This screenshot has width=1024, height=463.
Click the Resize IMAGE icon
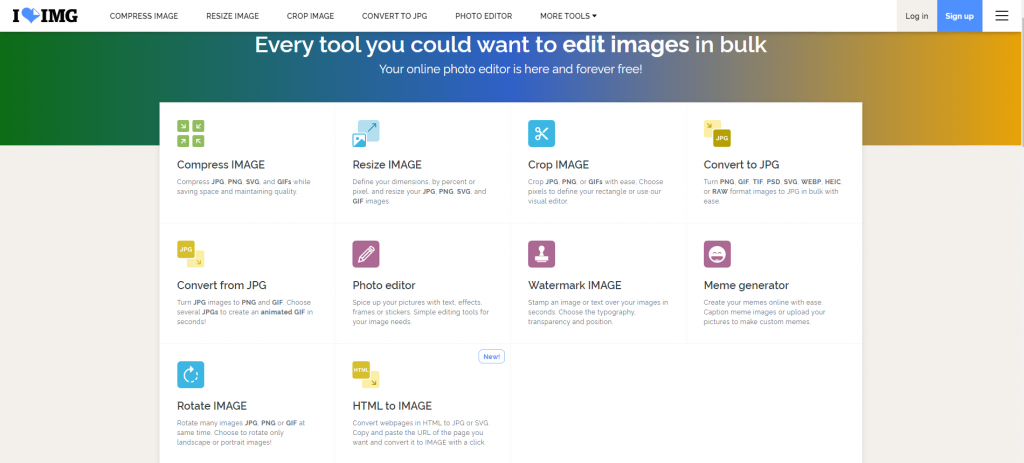366,133
